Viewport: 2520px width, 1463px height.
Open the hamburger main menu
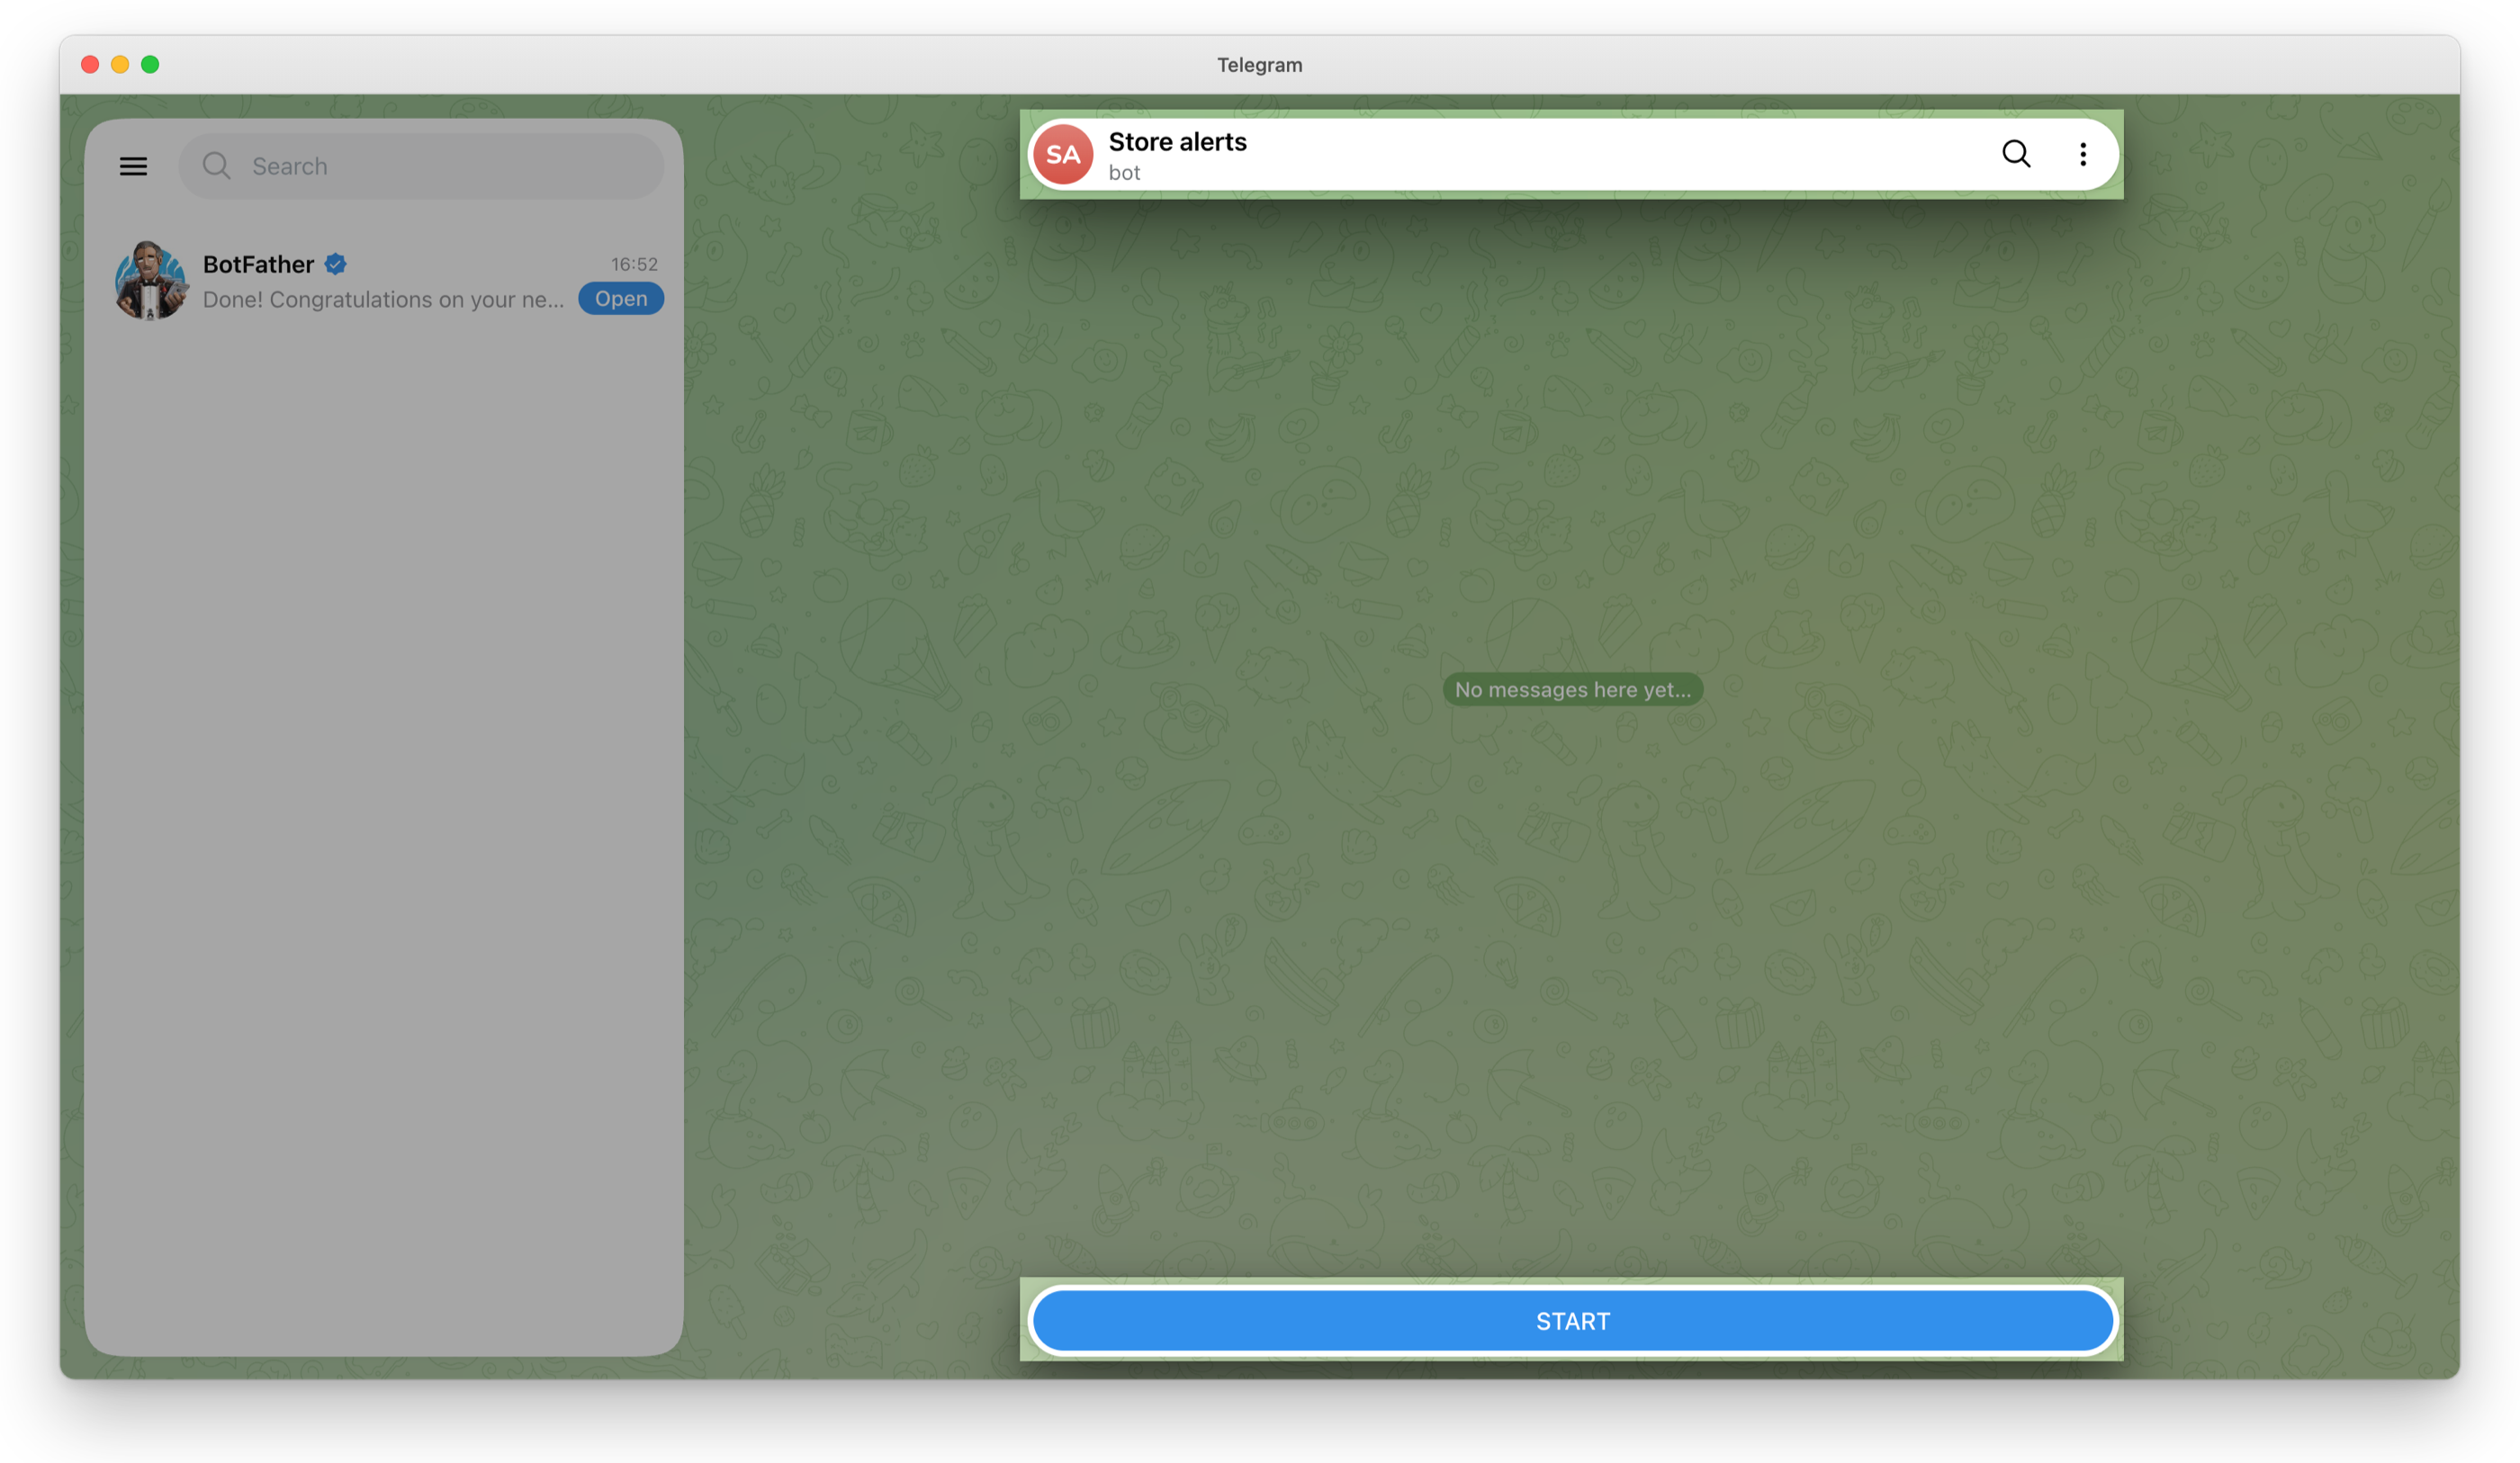[133, 166]
